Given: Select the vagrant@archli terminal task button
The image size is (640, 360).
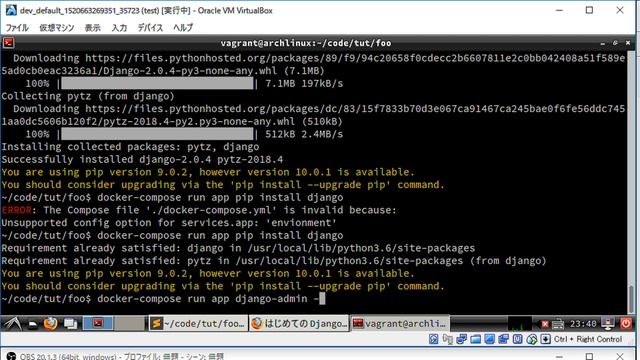Looking at the screenshot, I should 400,324.
